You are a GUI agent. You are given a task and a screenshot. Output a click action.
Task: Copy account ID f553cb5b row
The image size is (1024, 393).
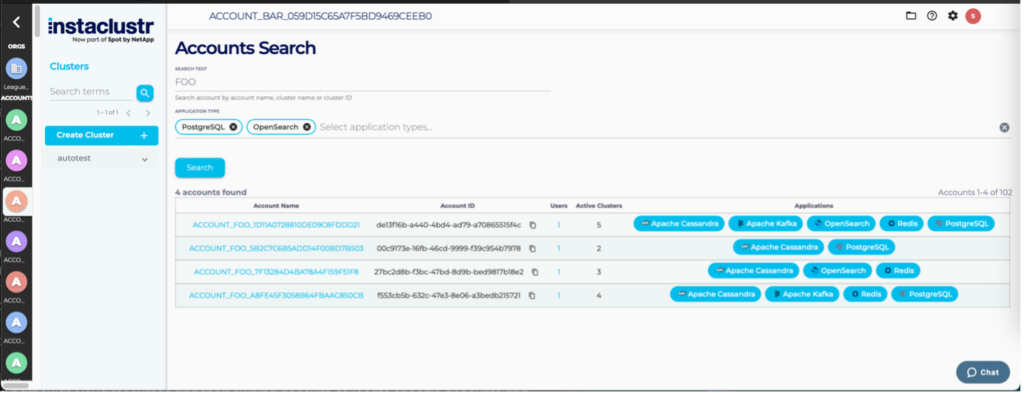(x=532, y=295)
